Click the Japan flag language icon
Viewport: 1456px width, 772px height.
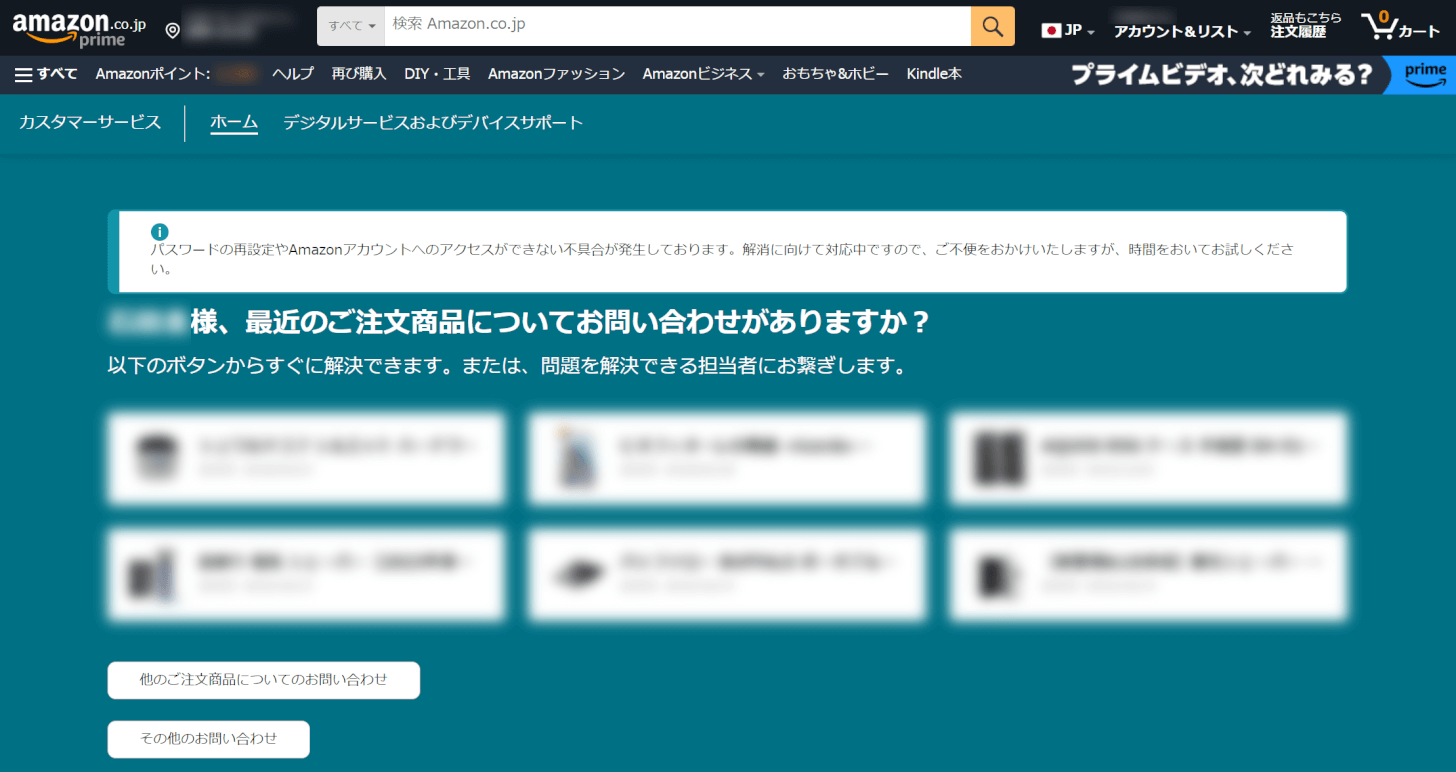click(x=1050, y=30)
